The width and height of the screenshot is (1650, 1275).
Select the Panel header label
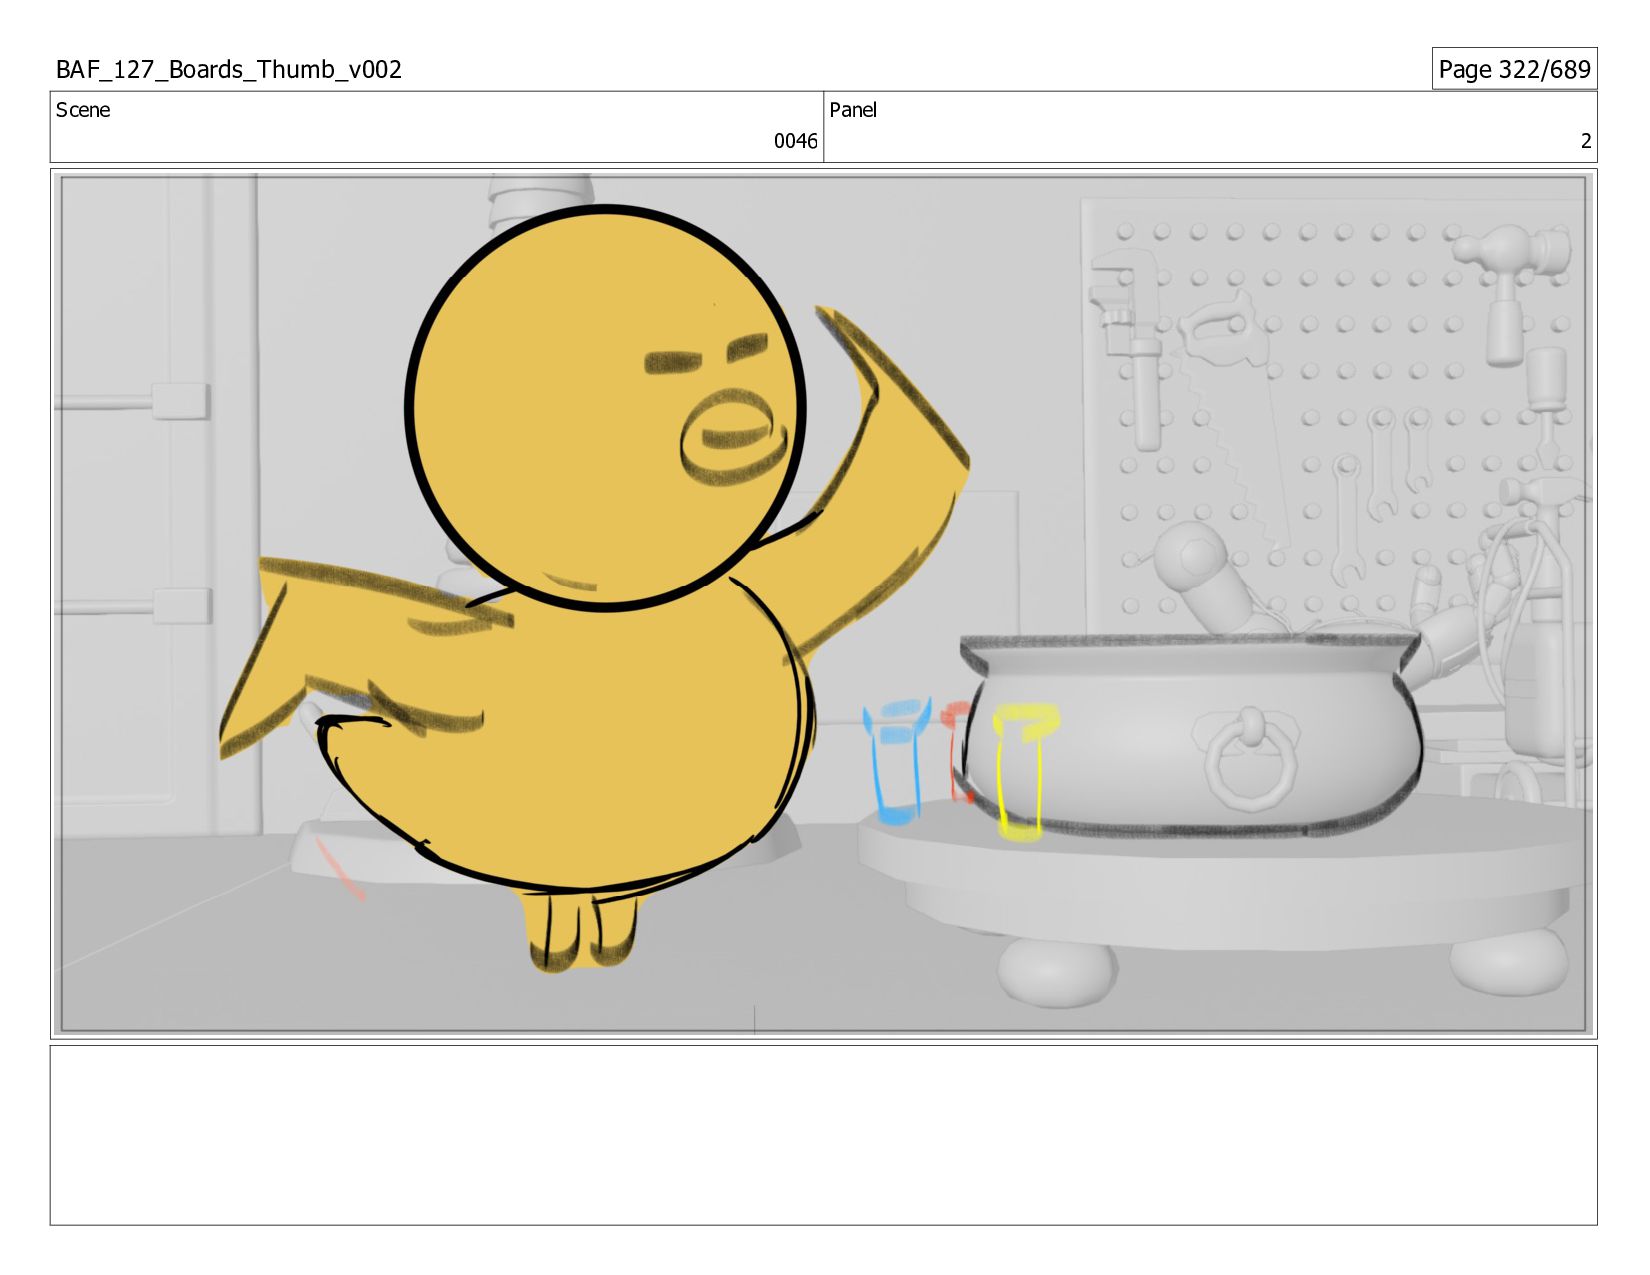tap(853, 110)
